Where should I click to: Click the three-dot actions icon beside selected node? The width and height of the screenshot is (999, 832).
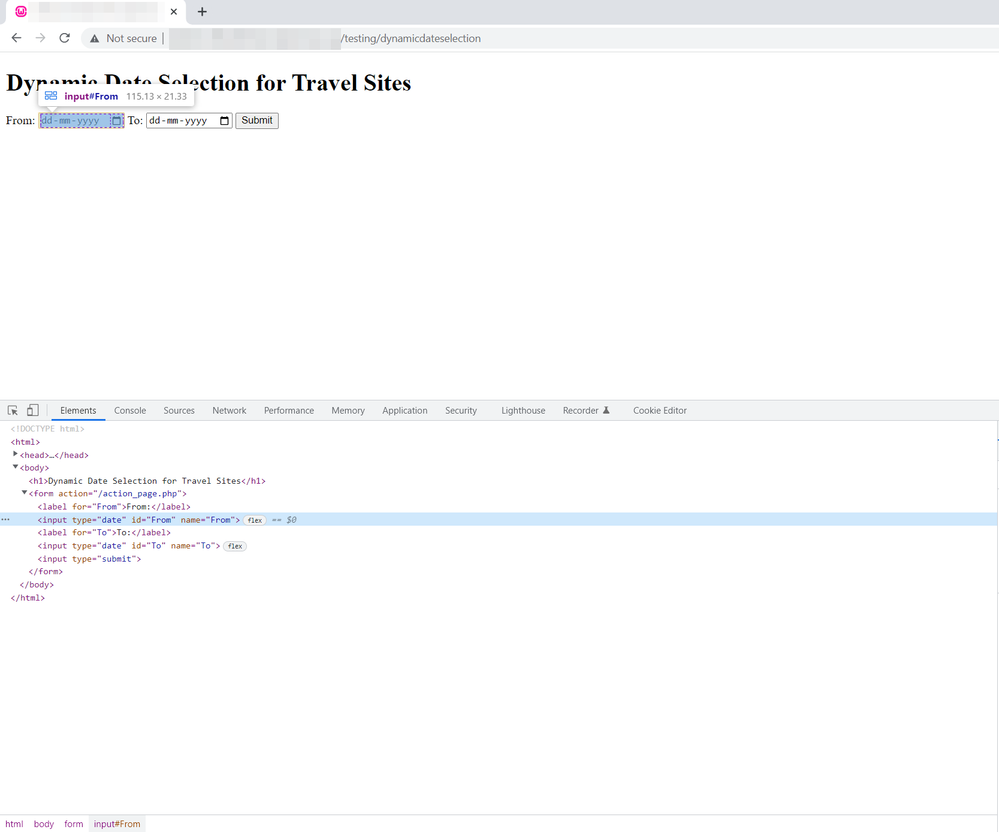[x=6, y=520]
